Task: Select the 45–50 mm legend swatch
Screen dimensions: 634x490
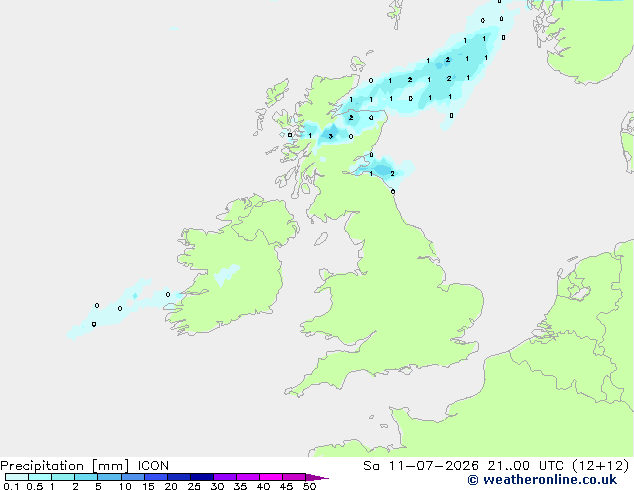Action: [294, 477]
